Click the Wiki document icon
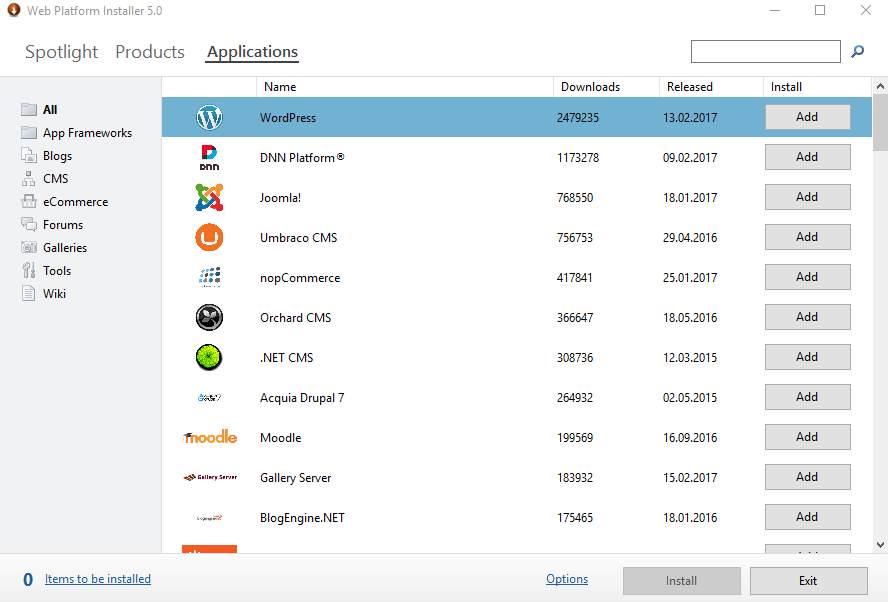Image resolution: width=888 pixels, height=602 pixels. 28,293
